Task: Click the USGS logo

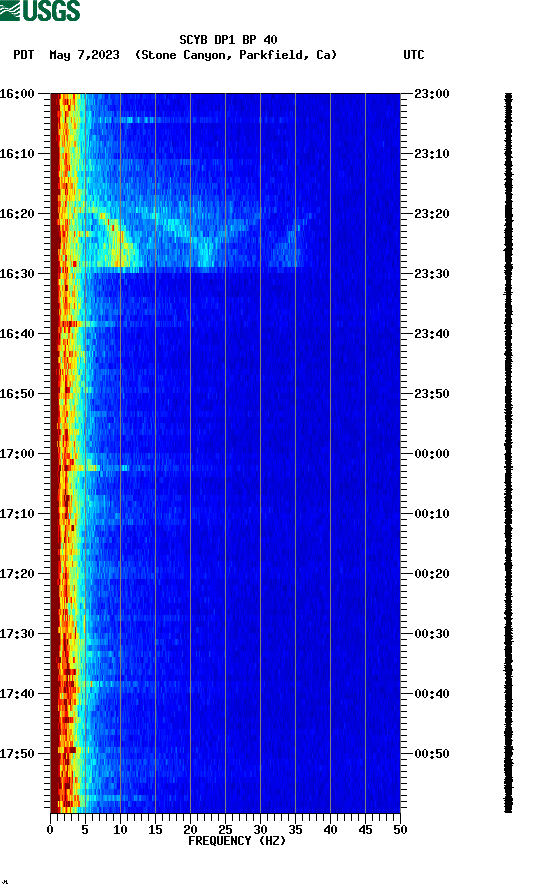Action: click(x=40, y=10)
